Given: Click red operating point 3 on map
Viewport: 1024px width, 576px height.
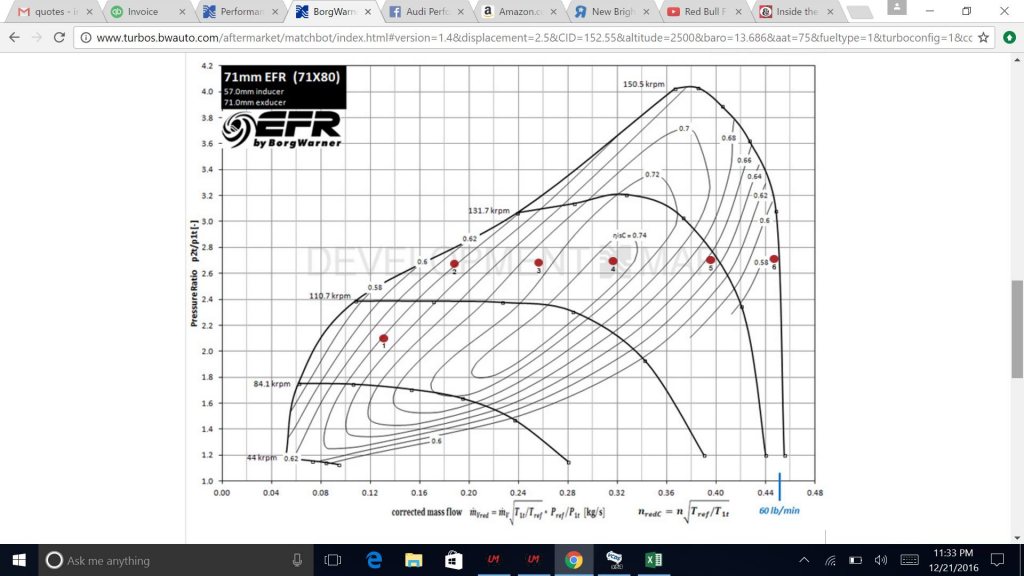Looking at the screenshot, I should click(538, 263).
